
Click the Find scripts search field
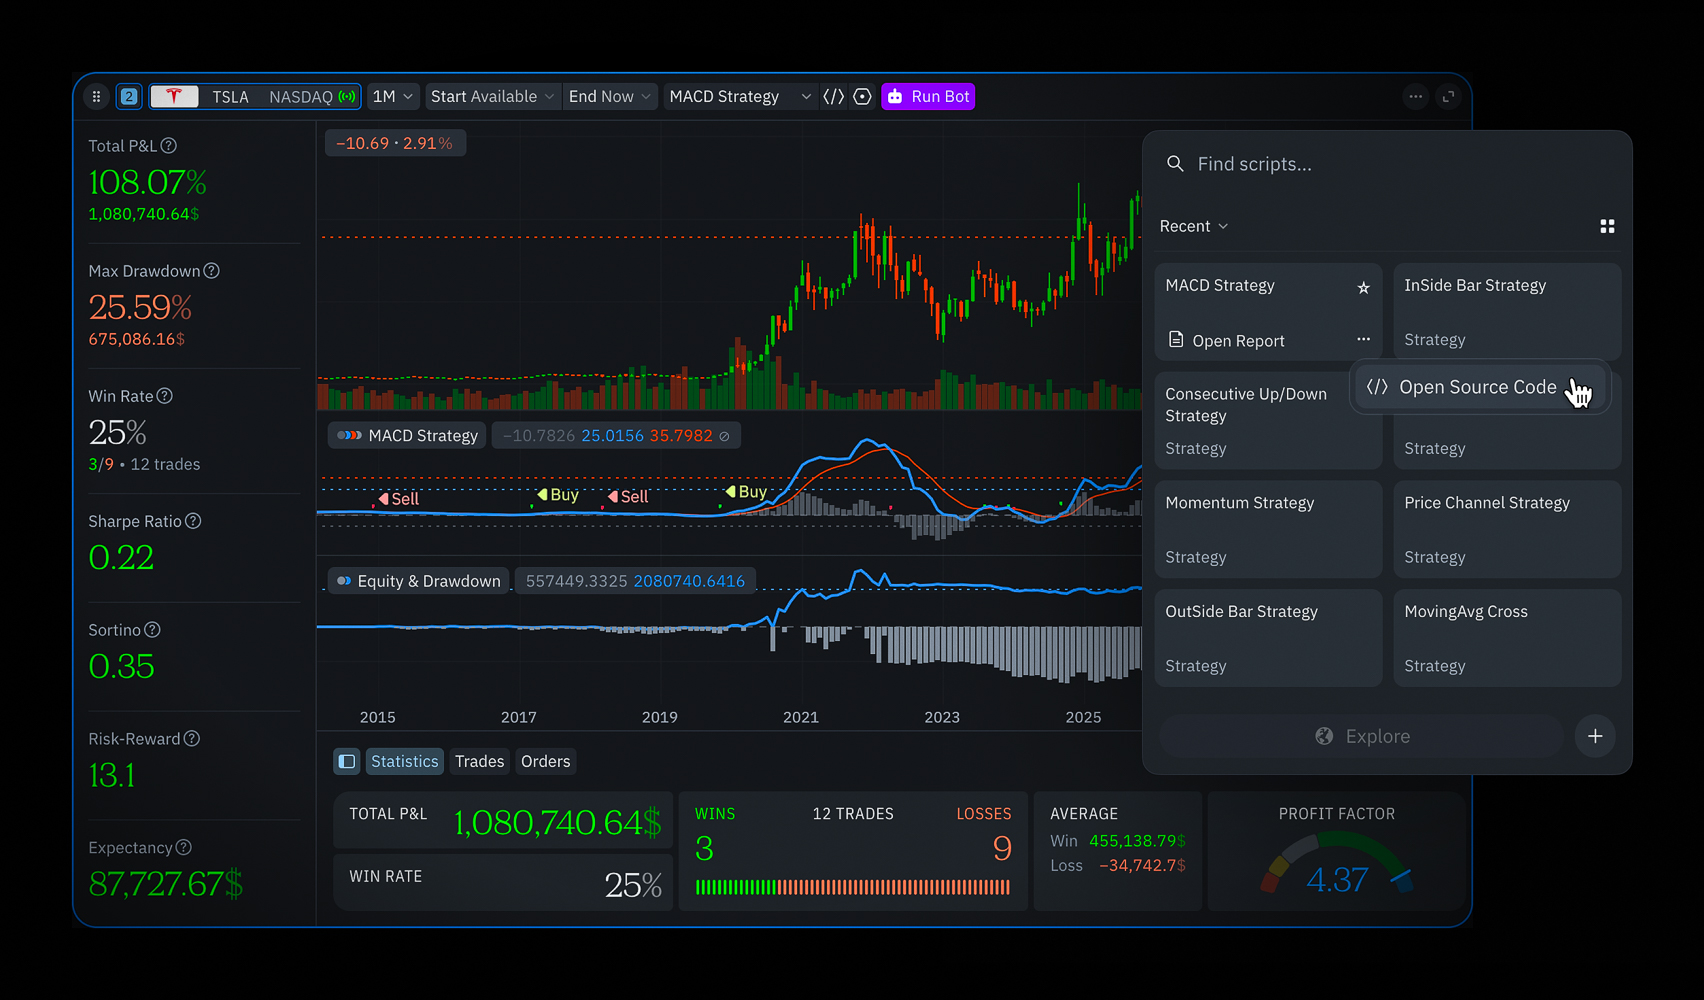(x=1387, y=164)
